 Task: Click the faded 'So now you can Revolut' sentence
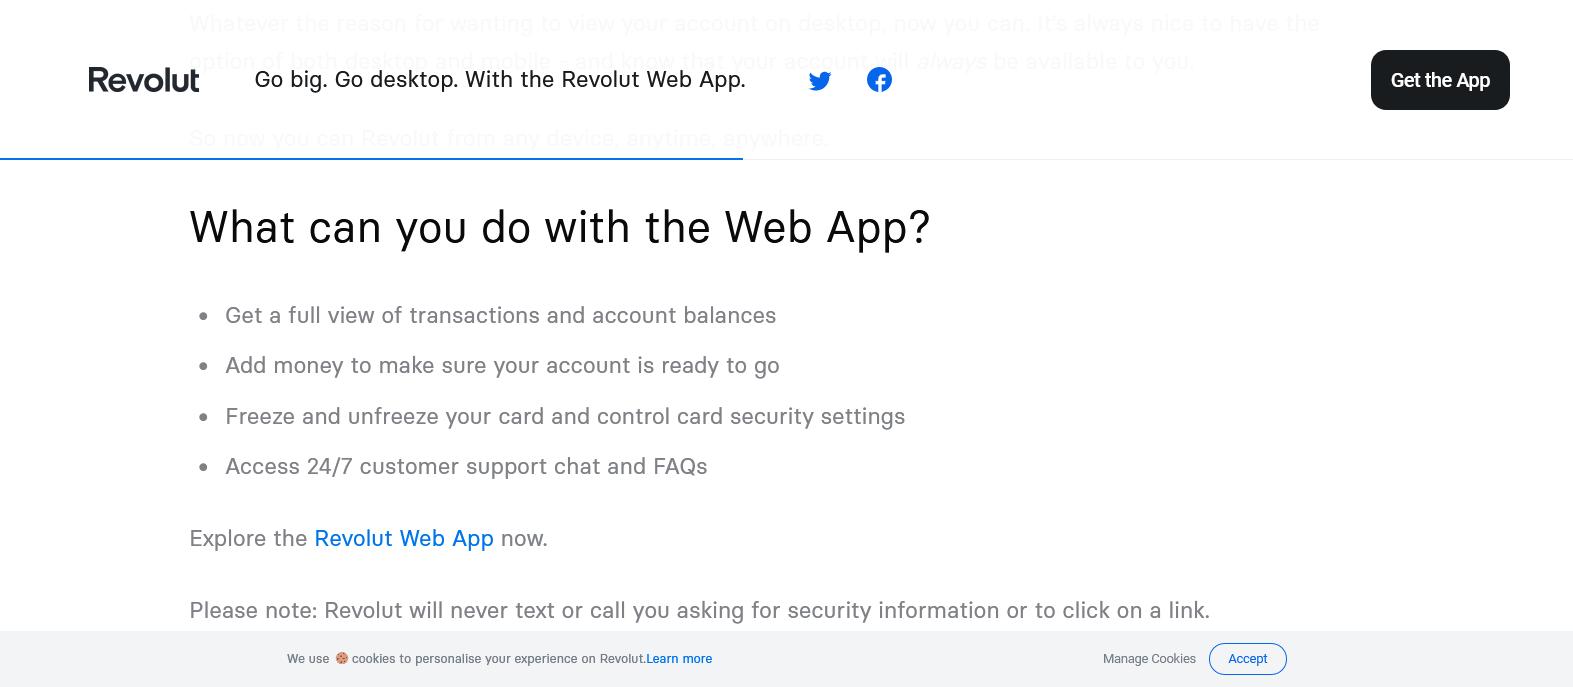click(x=508, y=138)
